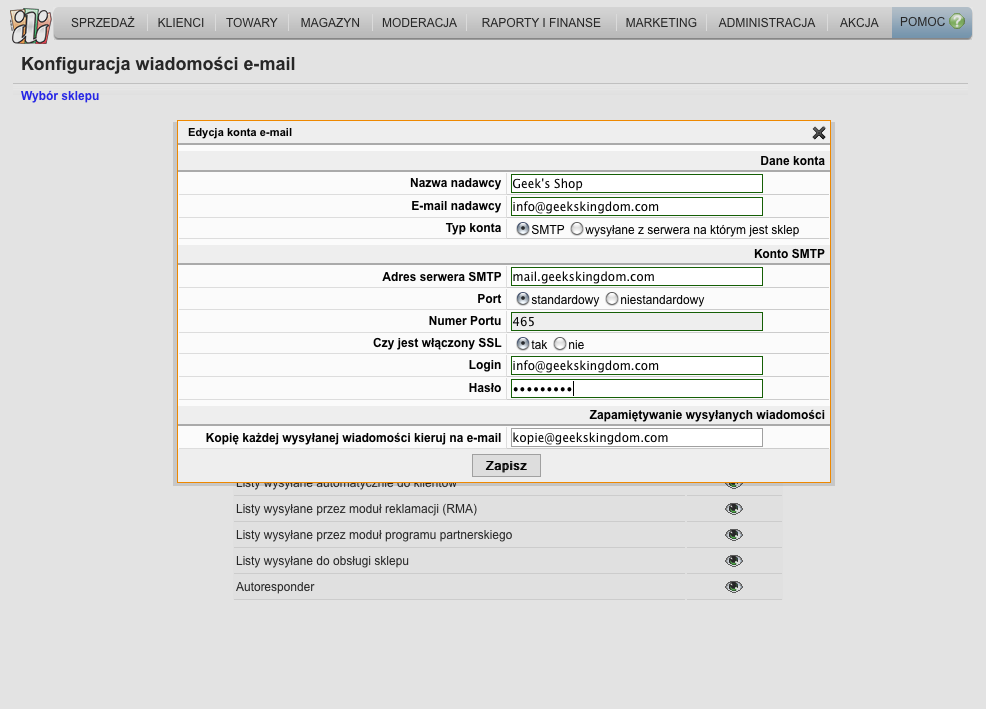
Task: Select 'wysyłane z serwera' account type option
Action: coord(577,229)
